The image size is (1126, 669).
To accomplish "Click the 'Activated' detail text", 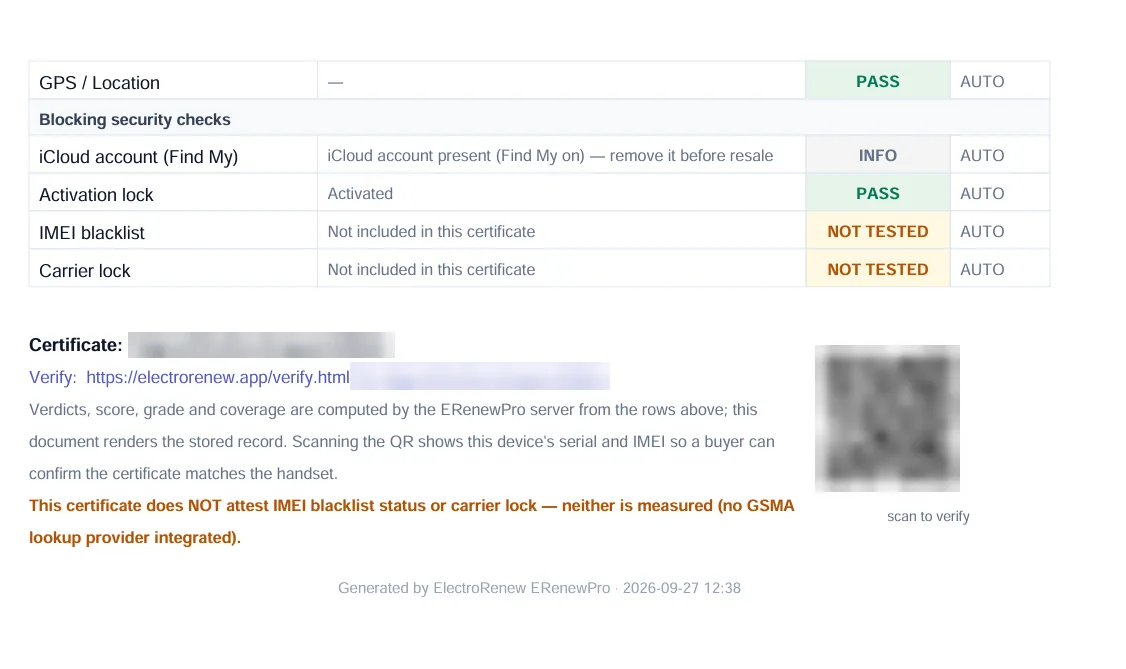I will [x=360, y=194].
